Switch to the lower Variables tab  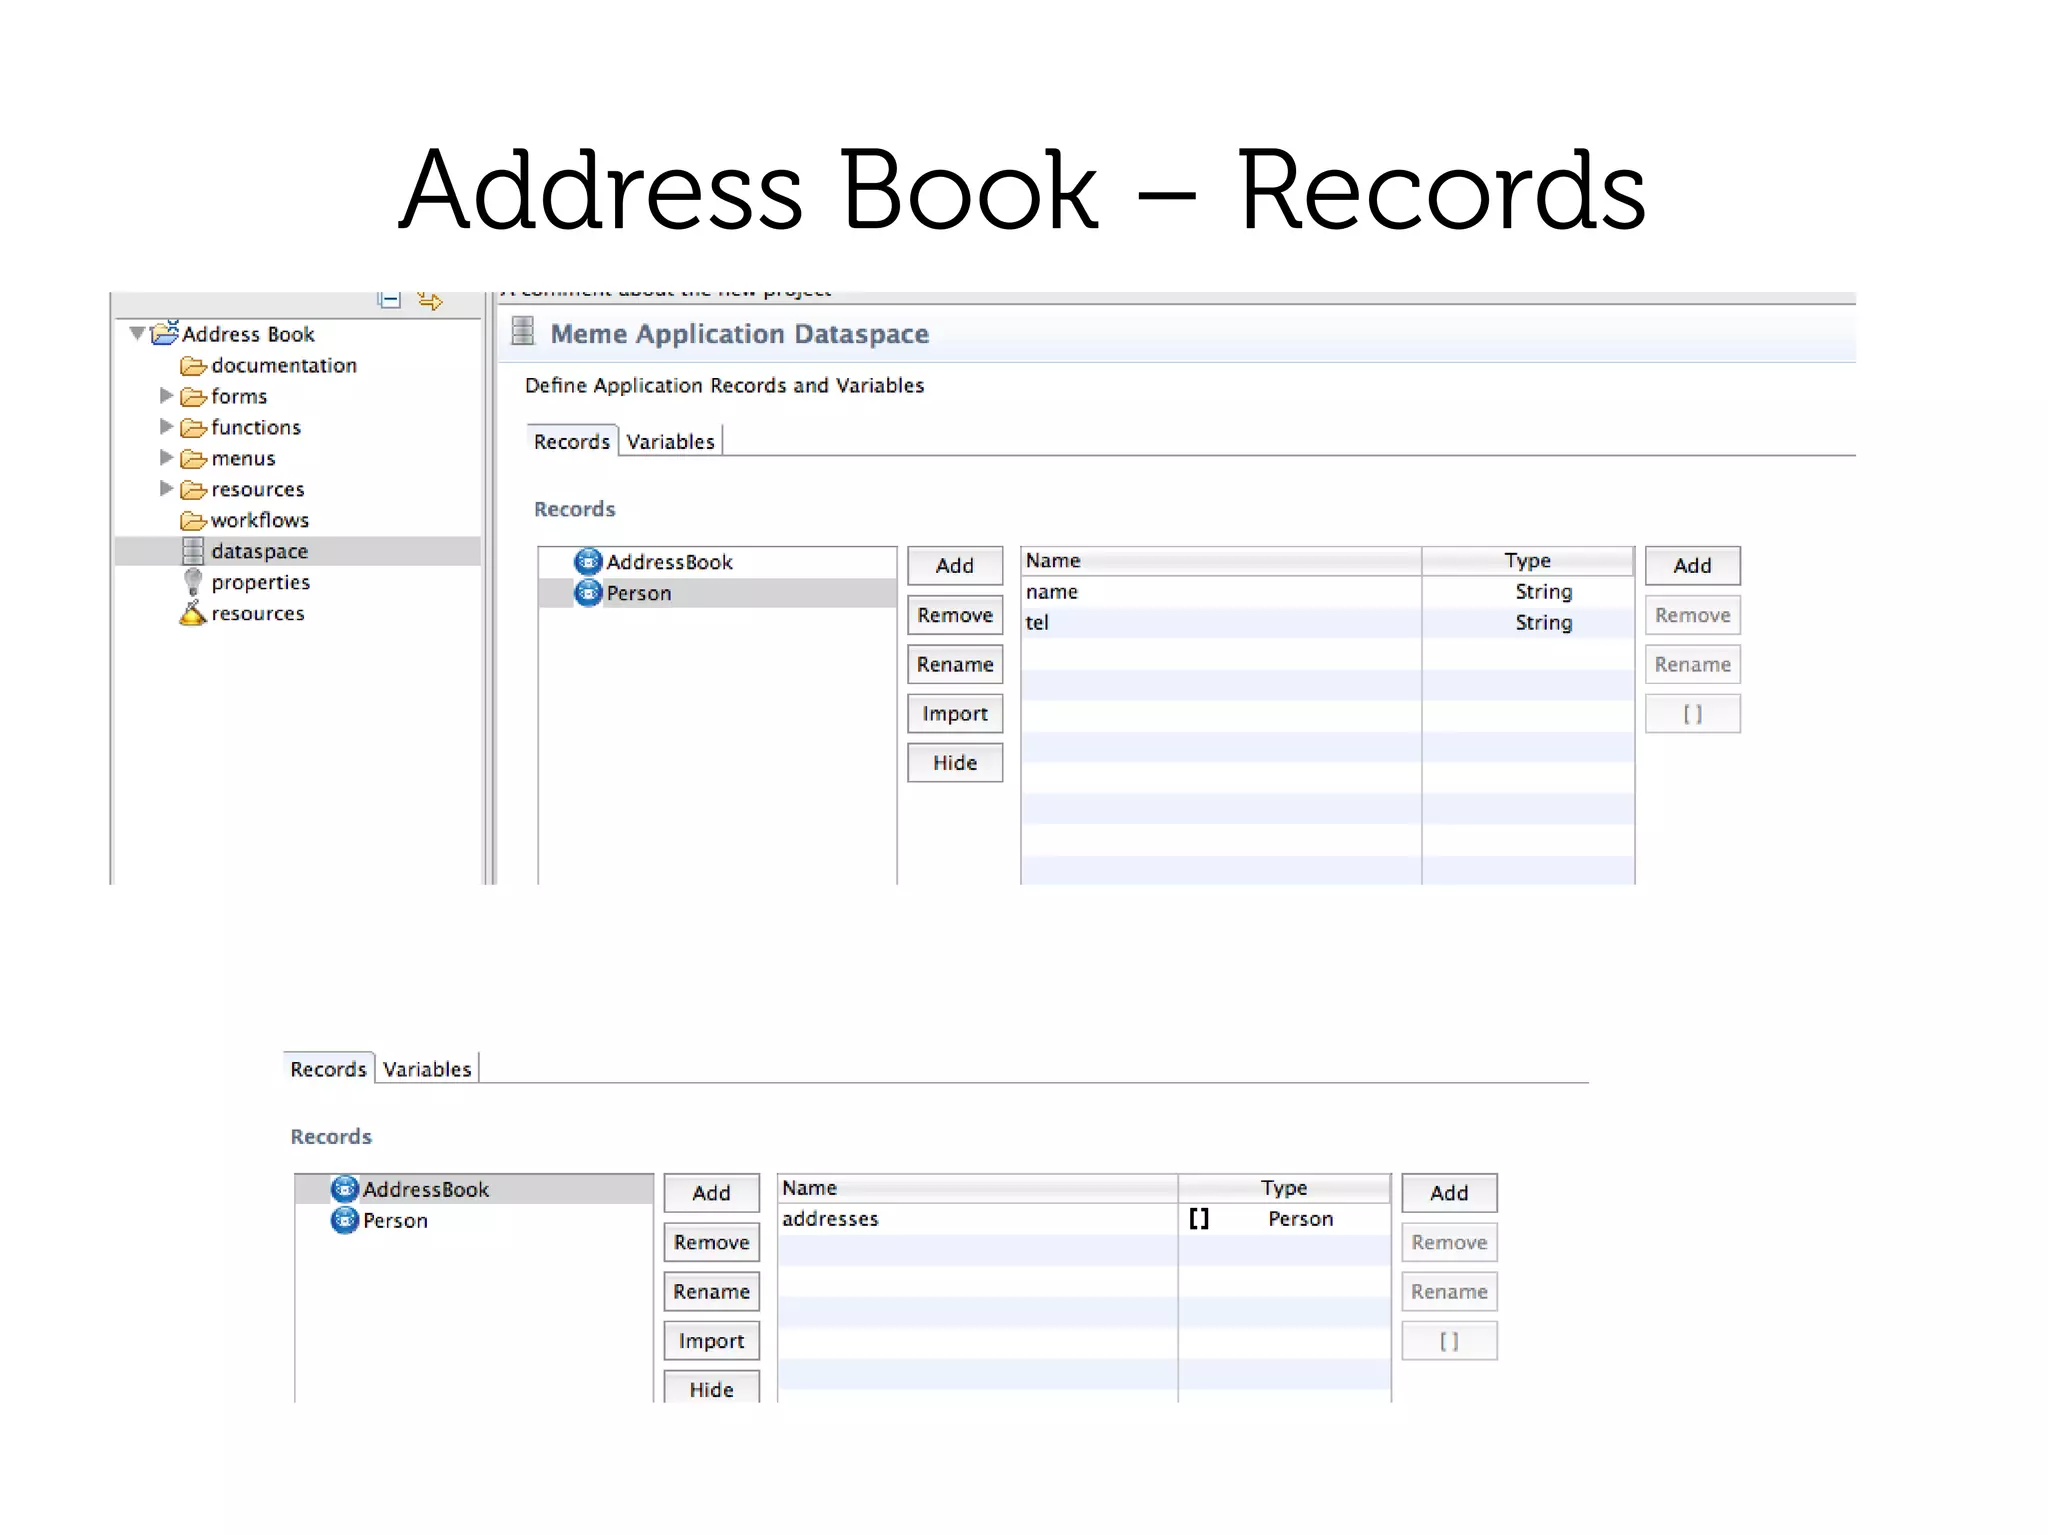pos(427,1069)
